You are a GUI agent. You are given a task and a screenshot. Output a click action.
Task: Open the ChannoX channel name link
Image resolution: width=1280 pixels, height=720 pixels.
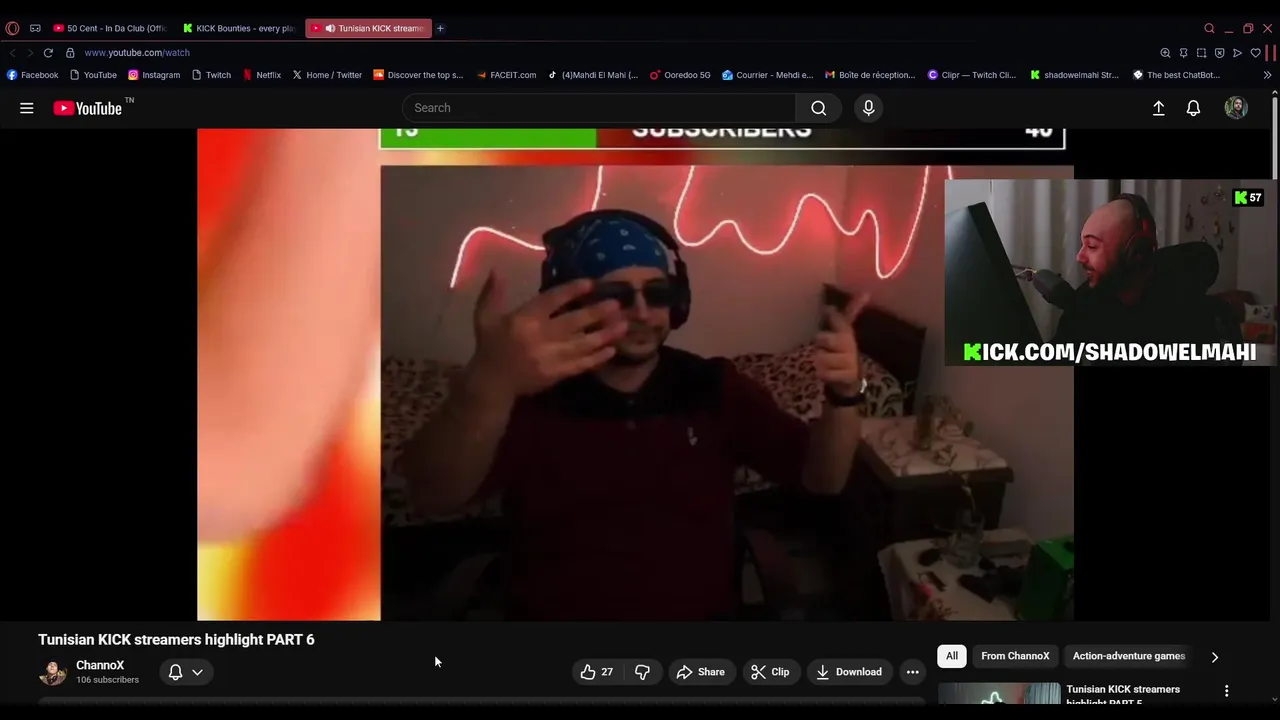click(x=100, y=665)
